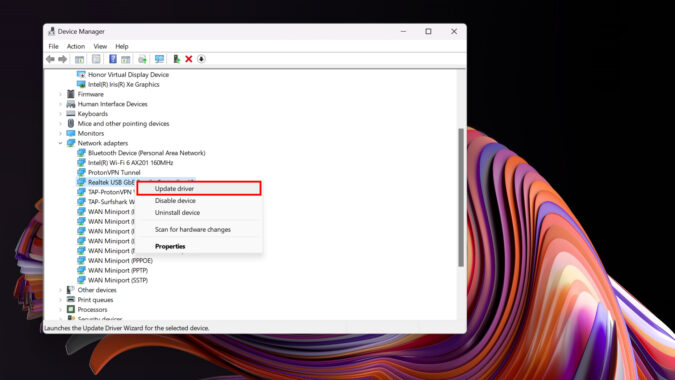The height and width of the screenshot is (380, 675).
Task: Click the Human Interface Devices category icon
Action: pos(71,104)
